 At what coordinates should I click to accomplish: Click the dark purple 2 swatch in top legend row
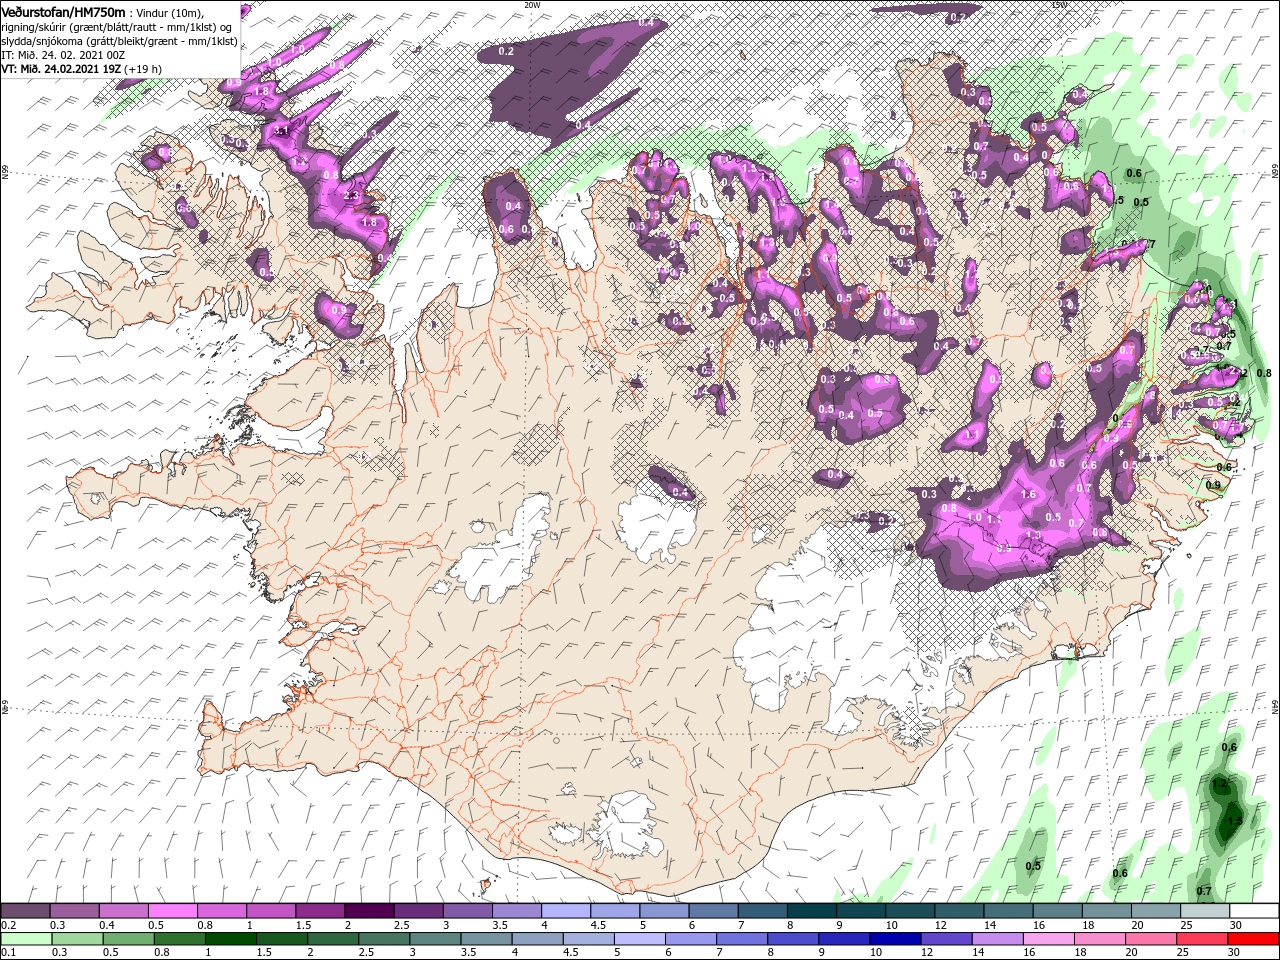pos(368,911)
